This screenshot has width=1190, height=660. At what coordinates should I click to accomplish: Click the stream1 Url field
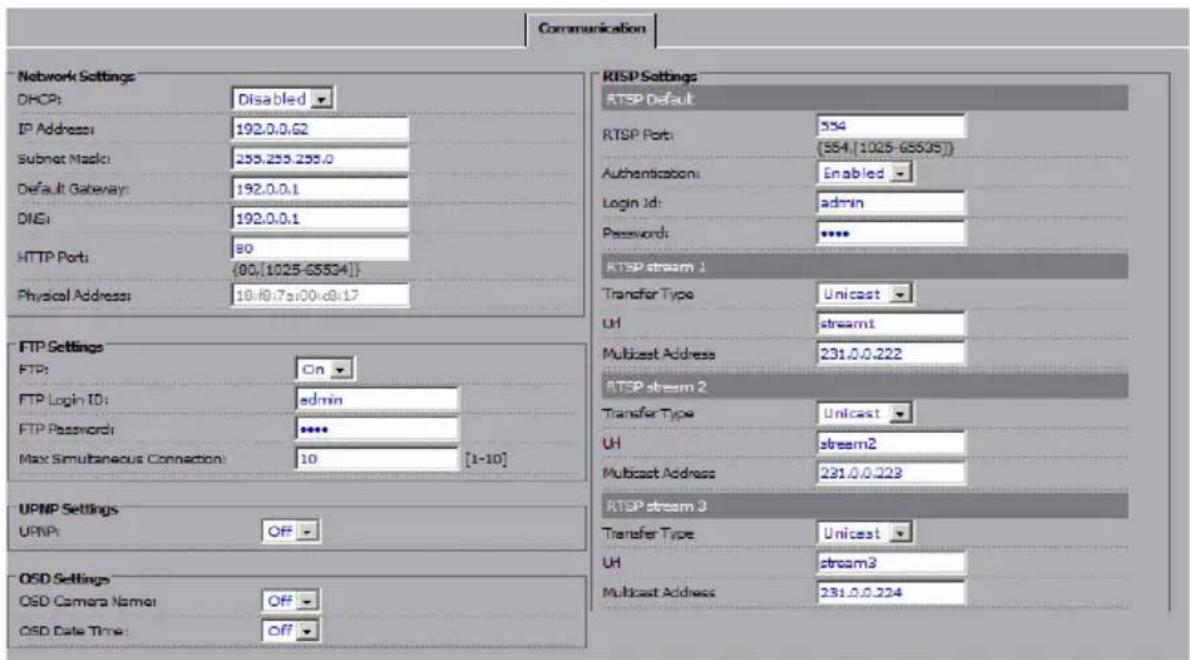[891, 324]
